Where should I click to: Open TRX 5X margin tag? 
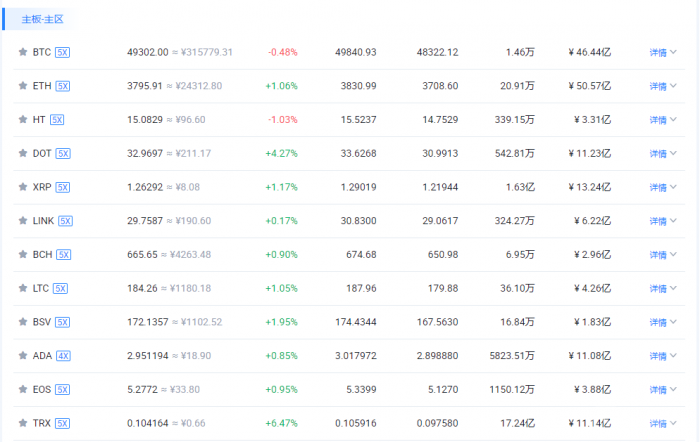[x=62, y=423]
